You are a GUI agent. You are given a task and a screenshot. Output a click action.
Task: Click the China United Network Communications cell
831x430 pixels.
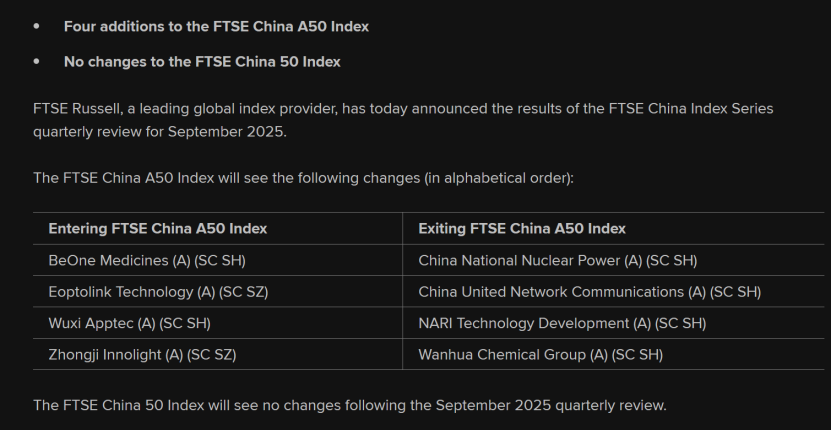(x=589, y=292)
